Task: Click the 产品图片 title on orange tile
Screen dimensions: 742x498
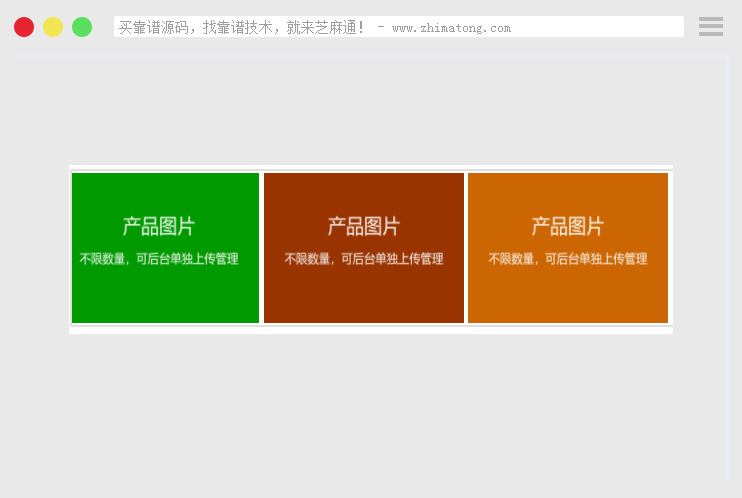Action: [567, 227]
